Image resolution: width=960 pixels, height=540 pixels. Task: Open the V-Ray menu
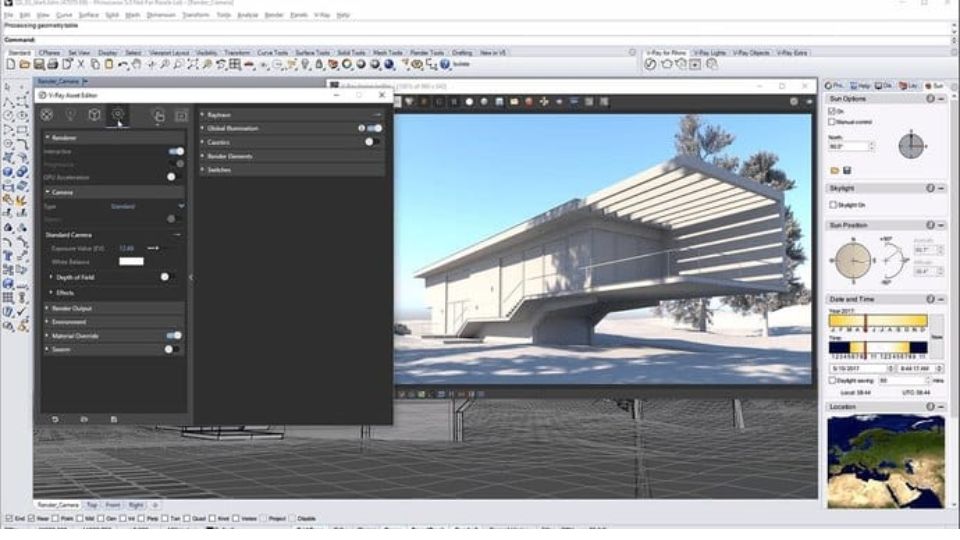point(322,15)
